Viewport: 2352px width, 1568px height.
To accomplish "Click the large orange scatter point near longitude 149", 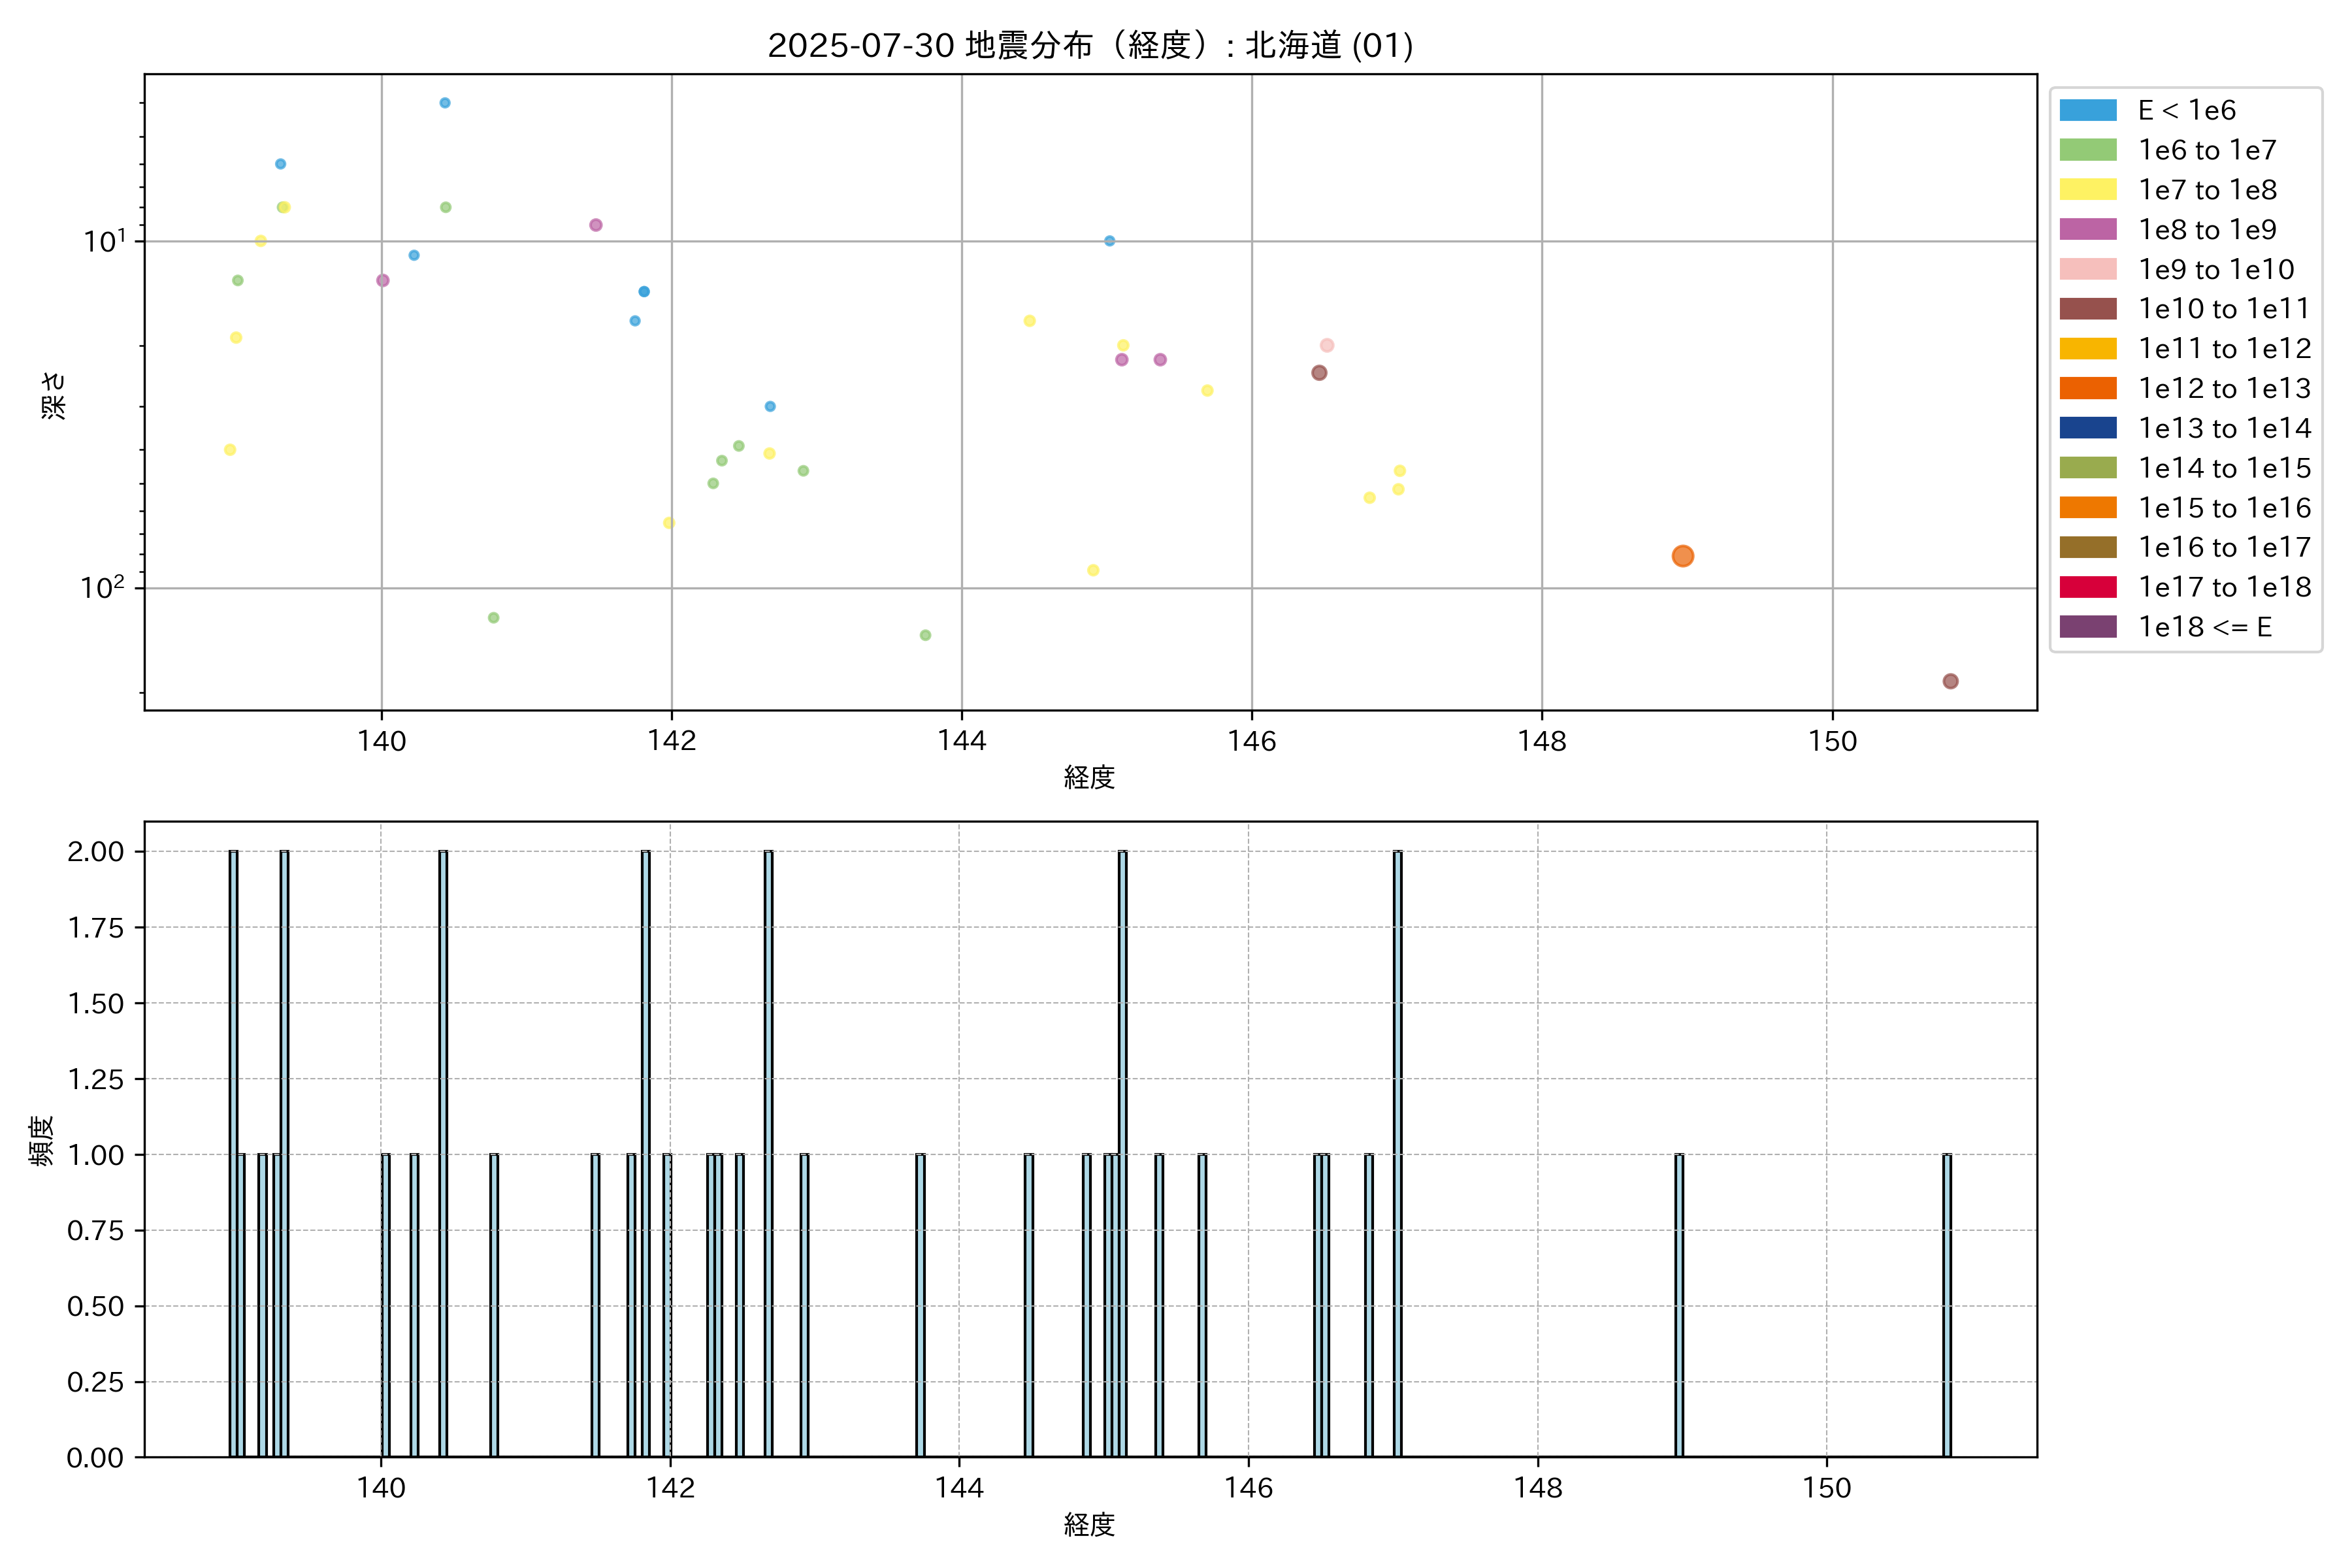I will pos(1683,556).
